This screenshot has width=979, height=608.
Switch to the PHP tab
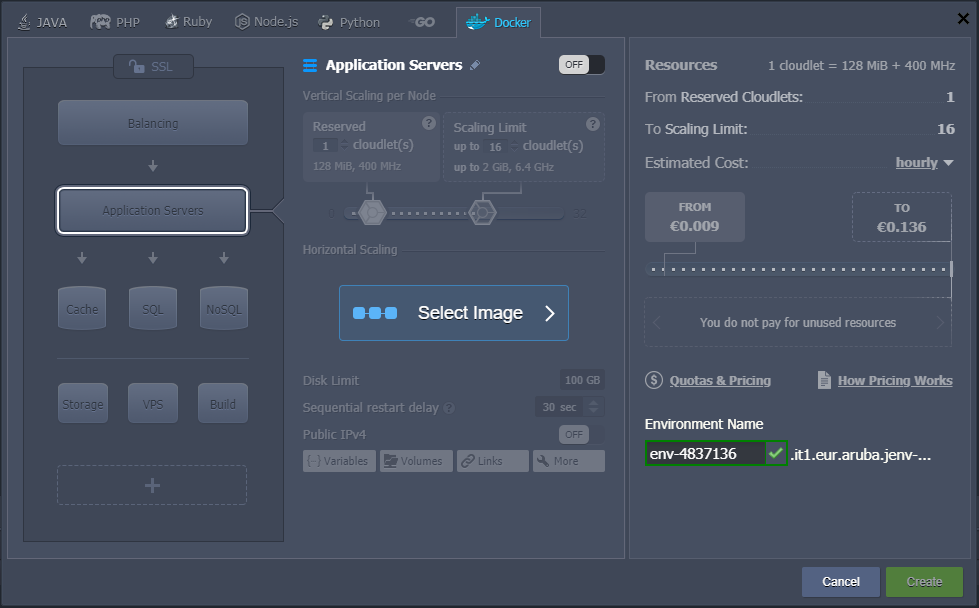(115, 22)
